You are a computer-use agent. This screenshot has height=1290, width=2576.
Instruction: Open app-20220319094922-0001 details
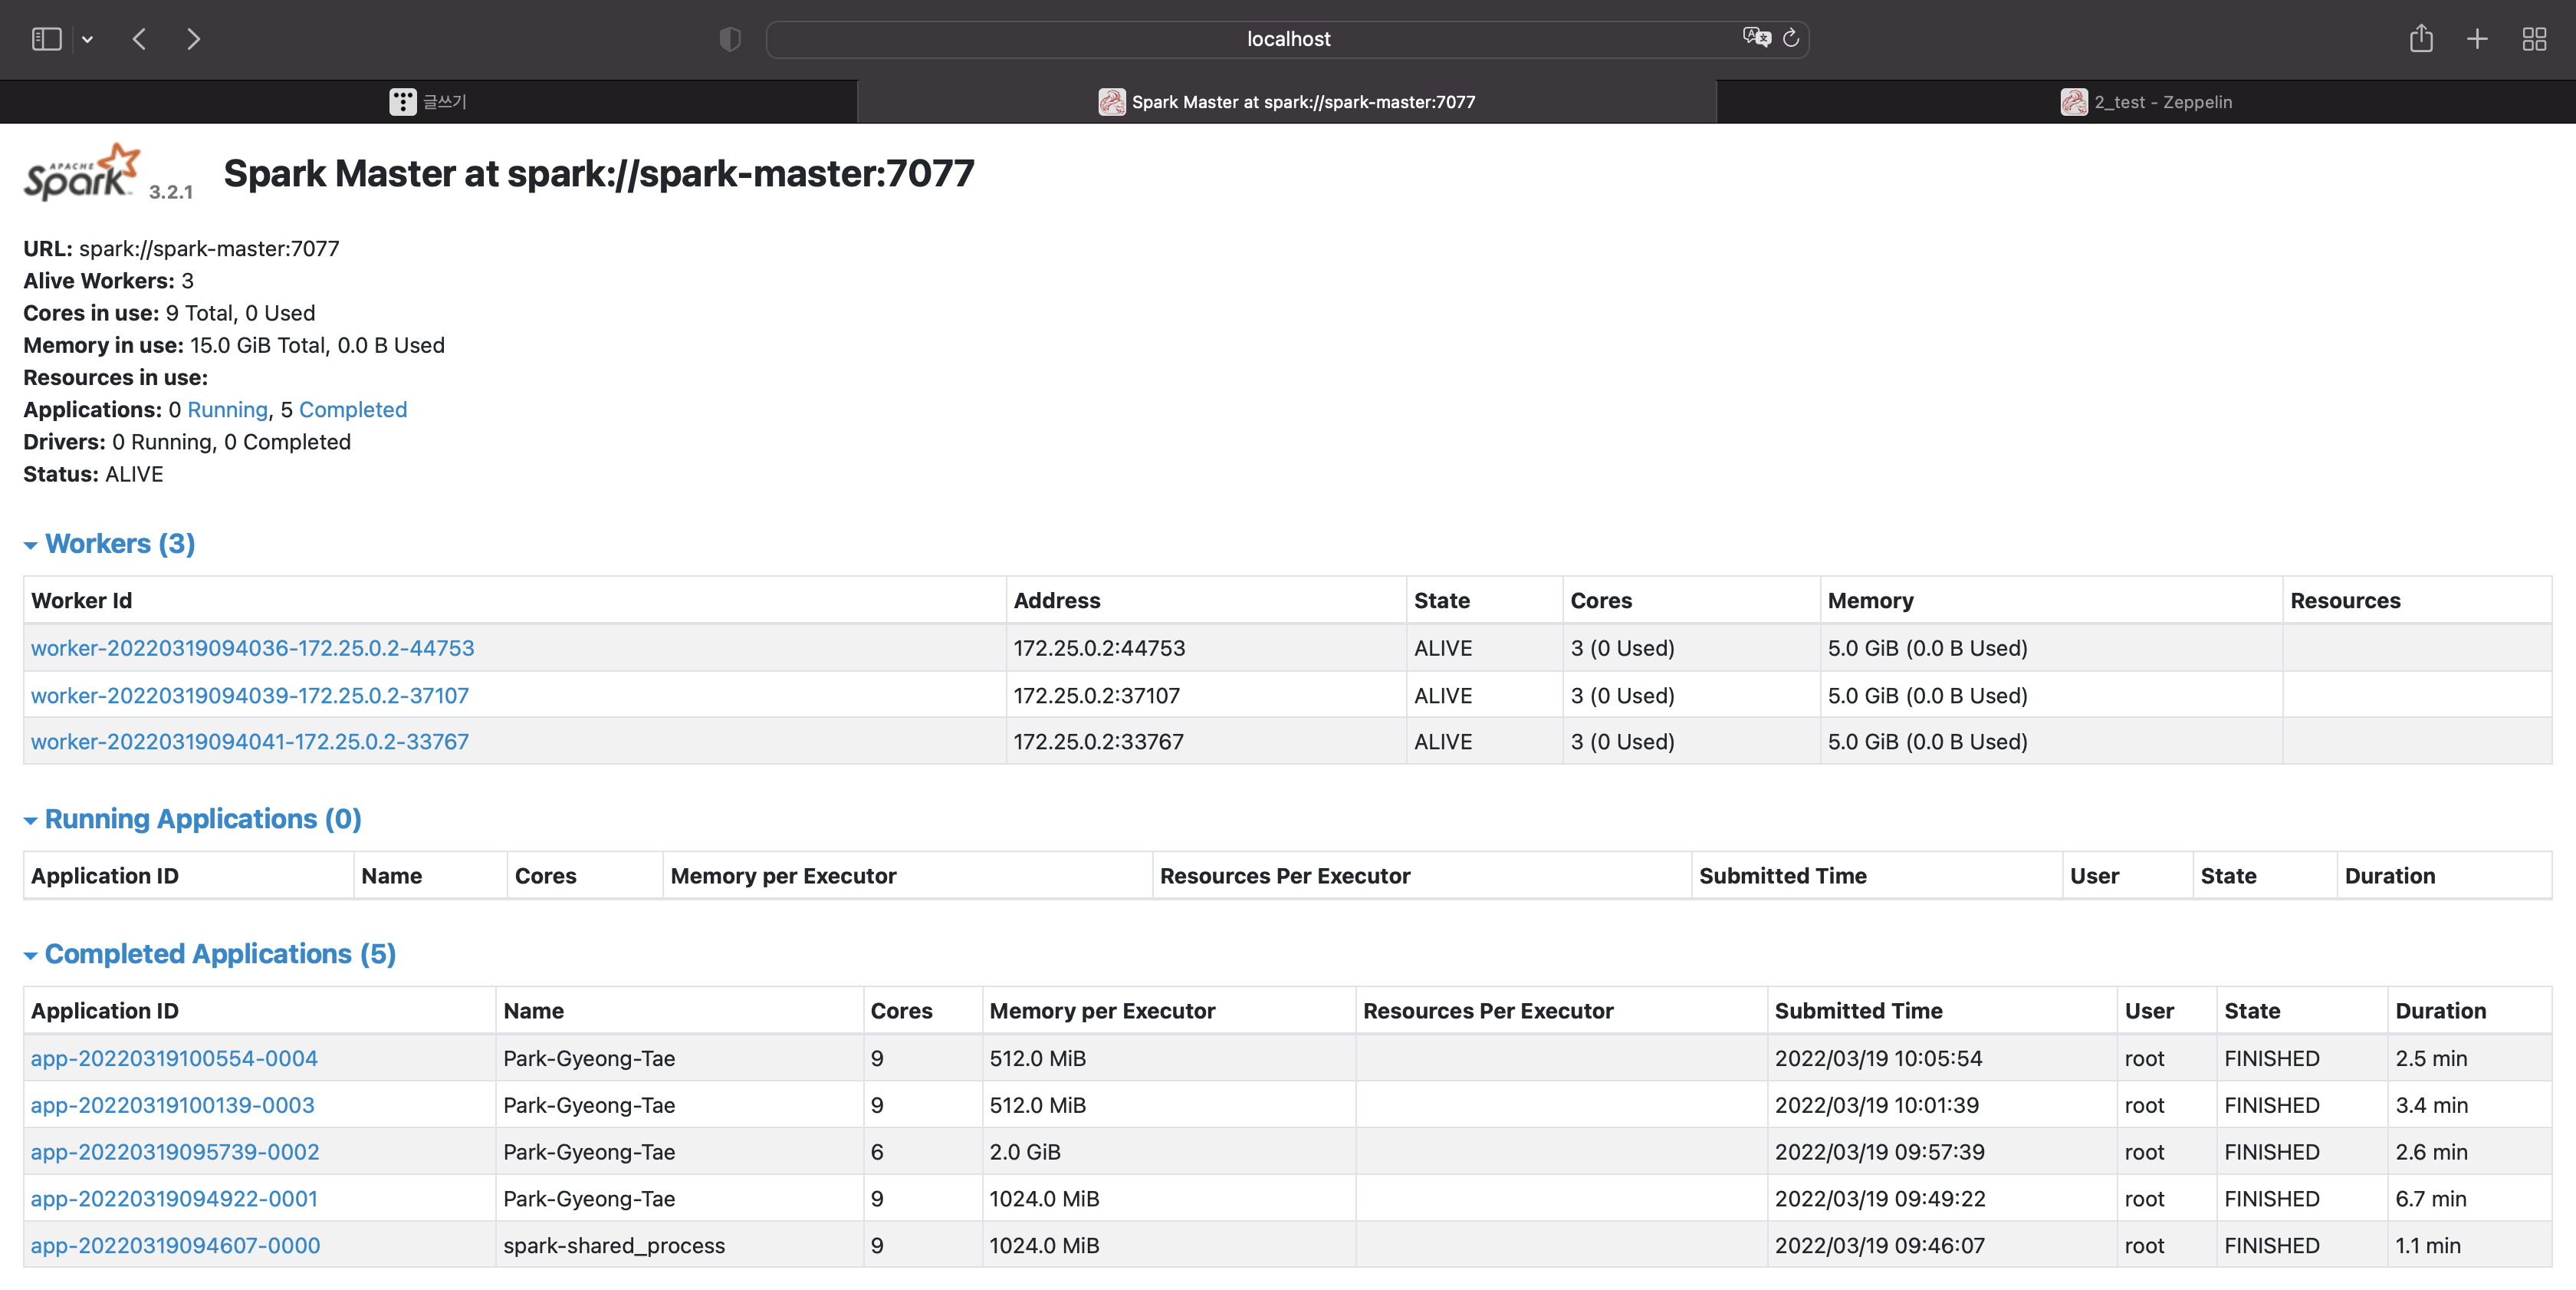[x=174, y=1199]
